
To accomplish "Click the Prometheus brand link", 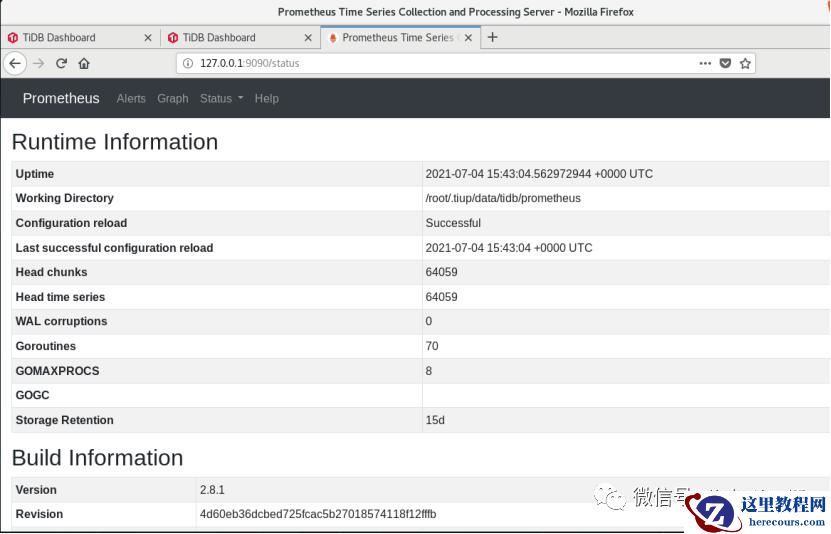I will tap(61, 98).
